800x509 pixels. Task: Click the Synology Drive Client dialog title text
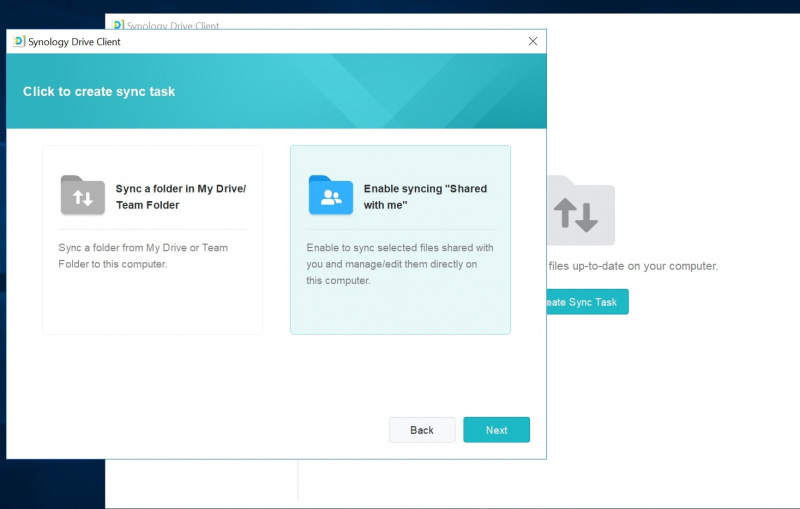(x=74, y=42)
